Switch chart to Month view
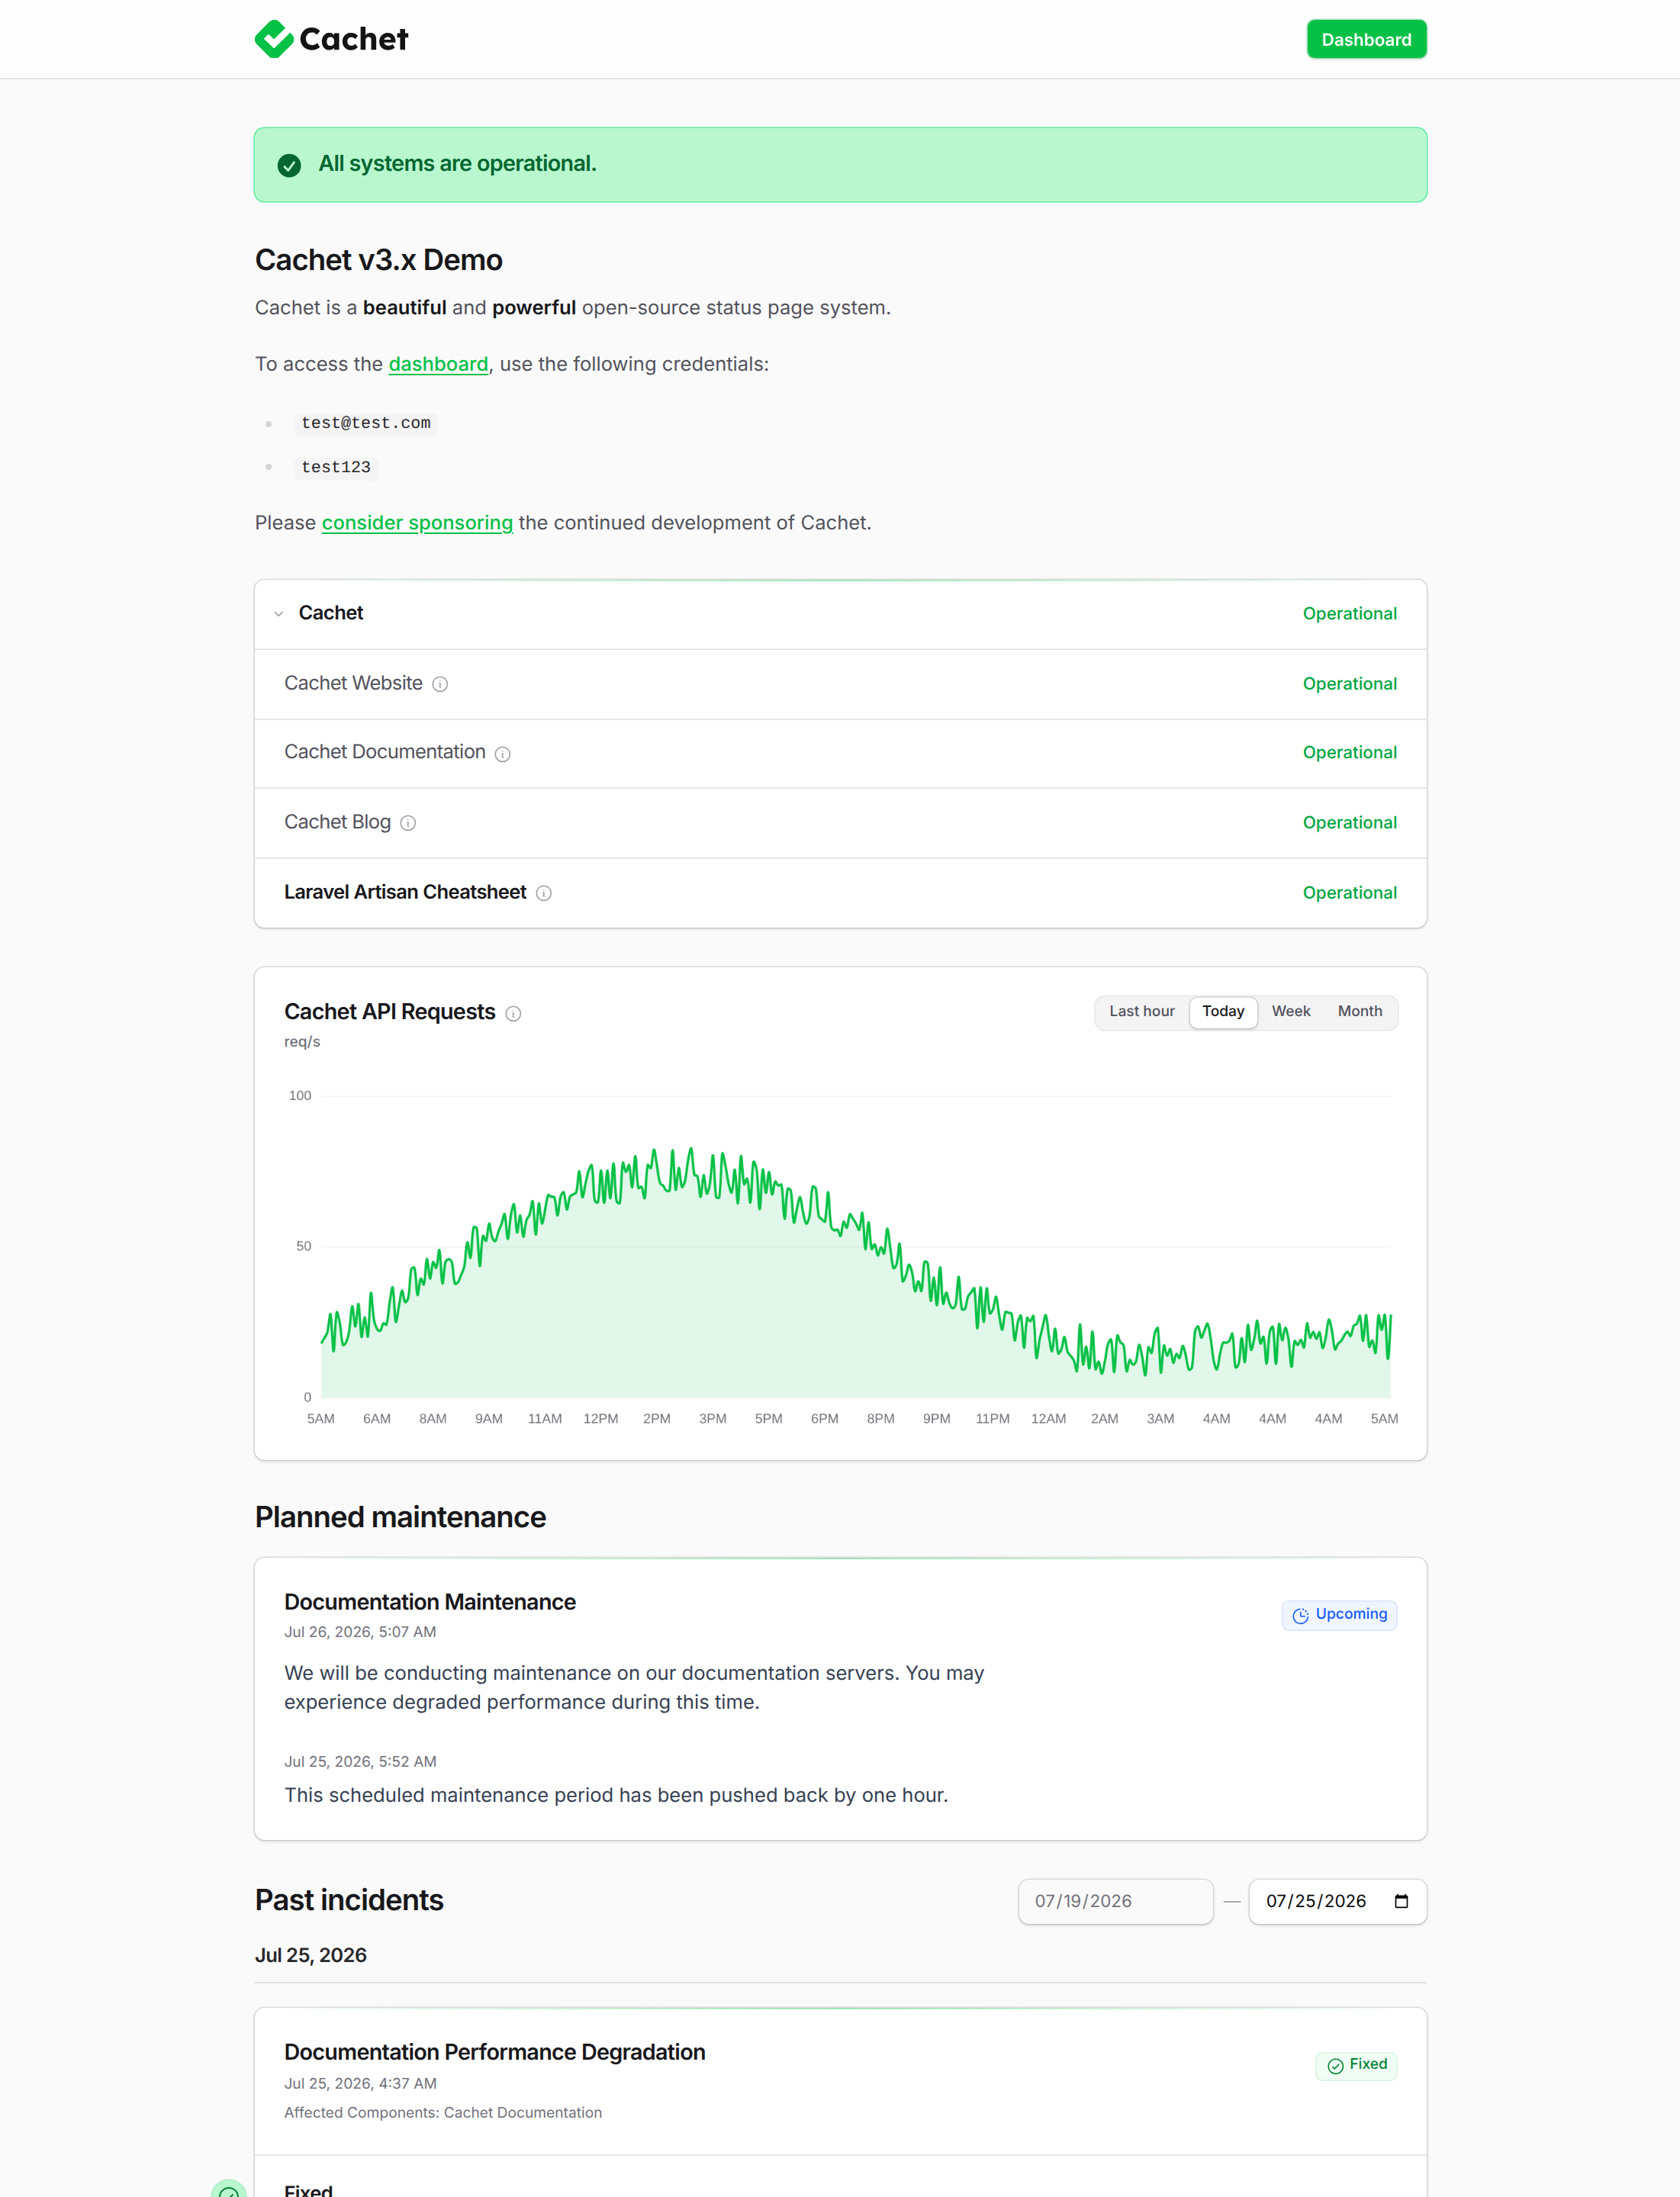This screenshot has width=1680, height=2197. [1360, 1011]
